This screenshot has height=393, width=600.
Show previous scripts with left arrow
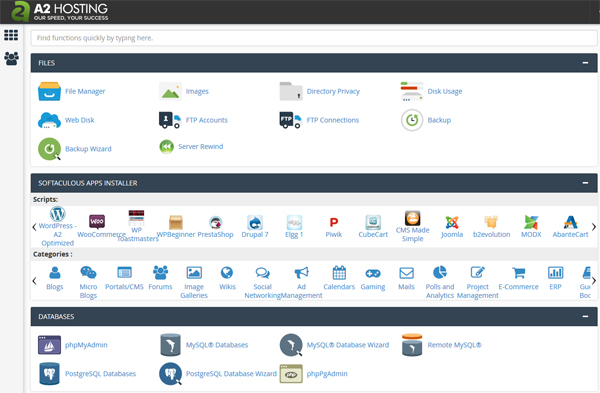(x=34, y=227)
